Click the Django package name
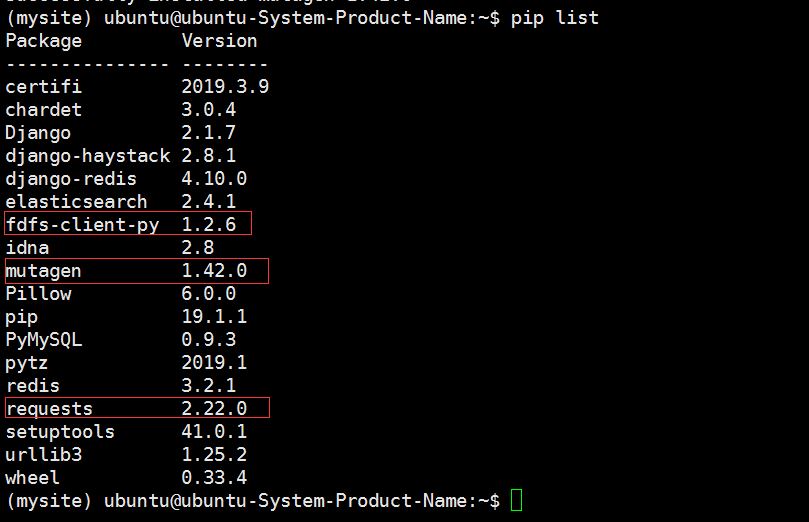This screenshot has height=522, width=809. (38, 133)
